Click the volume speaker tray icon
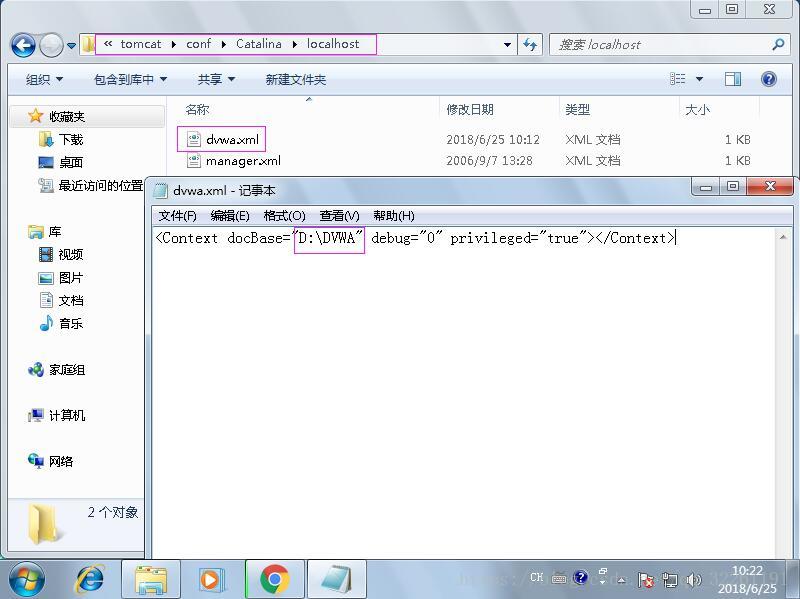 pos(693,580)
